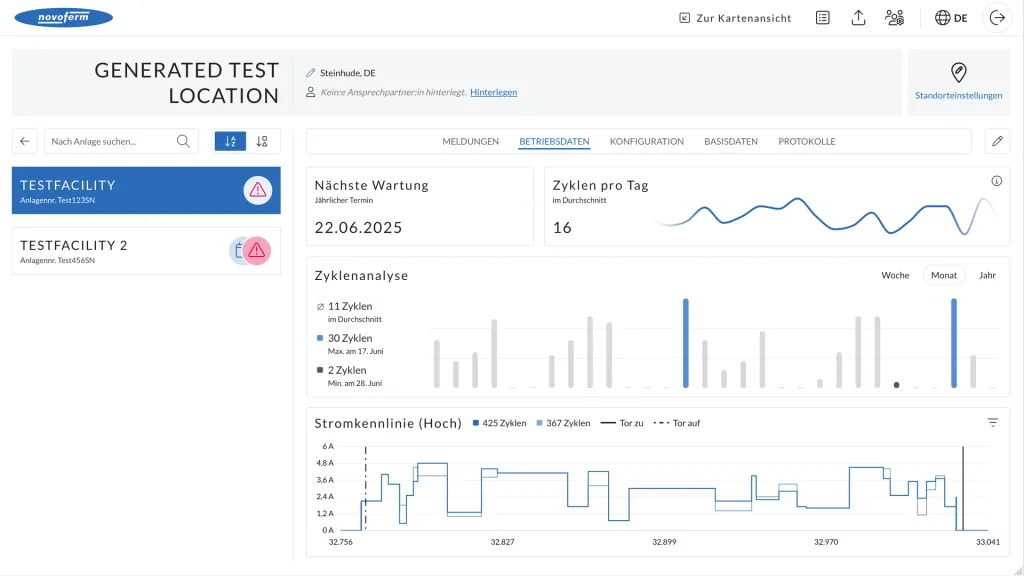The height and width of the screenshot is (576, 1024).
Task: Open the list view icon in header
Action: click(x=823, y=18)
